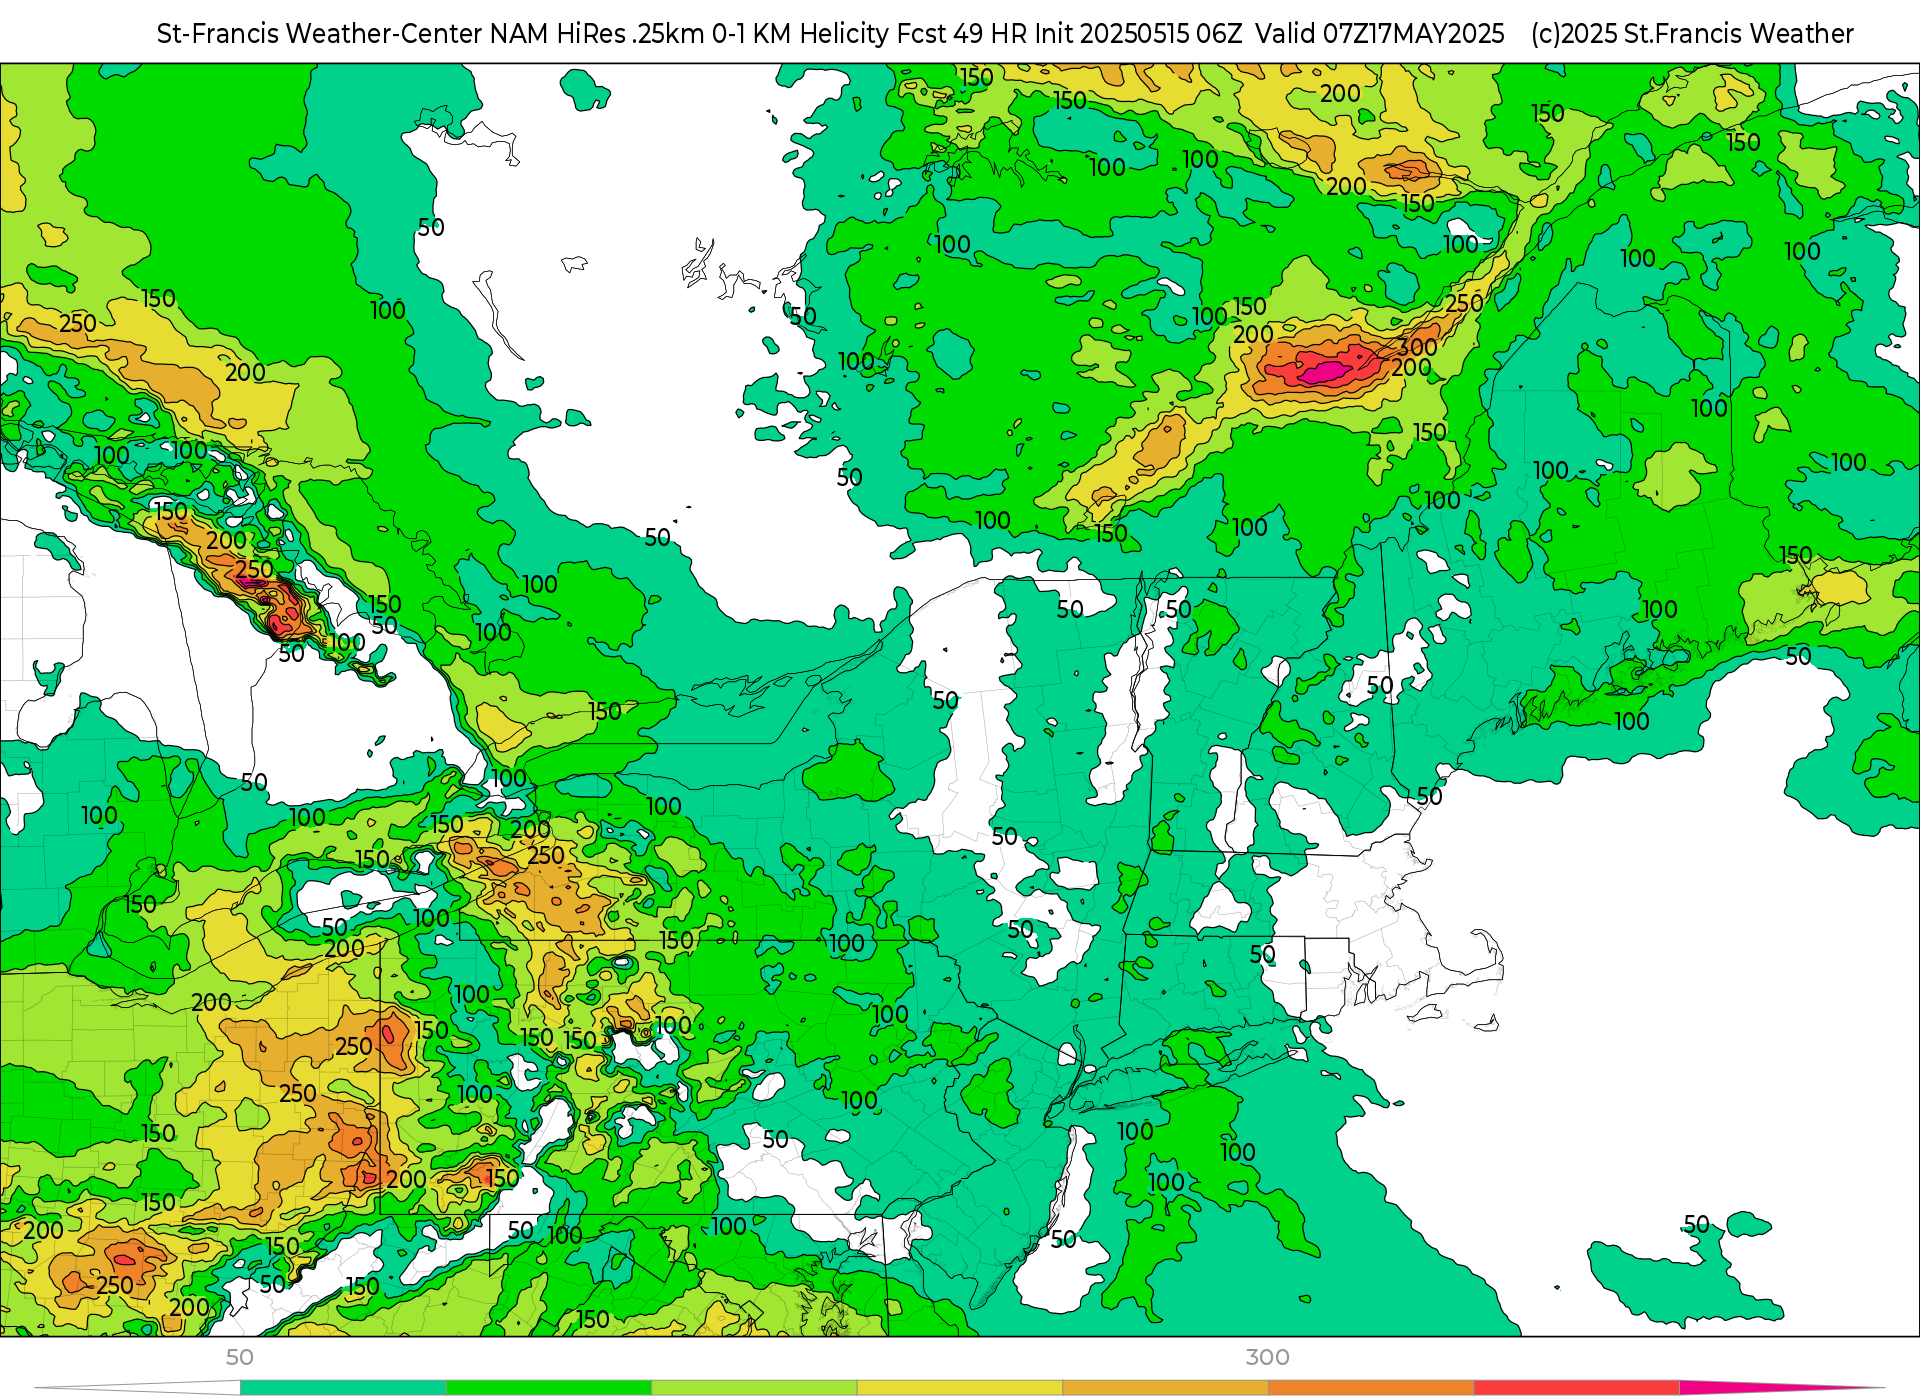1920x1400 pixels.
Task: Click the yellow-green colorbar segment
Action: [x=754, y=1388]
